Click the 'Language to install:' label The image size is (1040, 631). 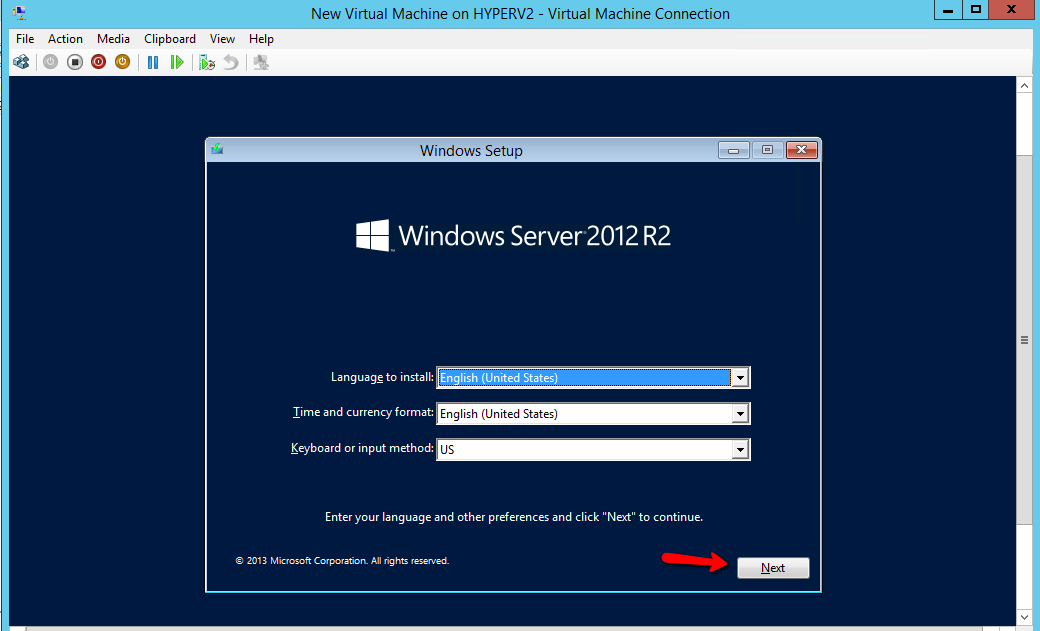(382, 377)
